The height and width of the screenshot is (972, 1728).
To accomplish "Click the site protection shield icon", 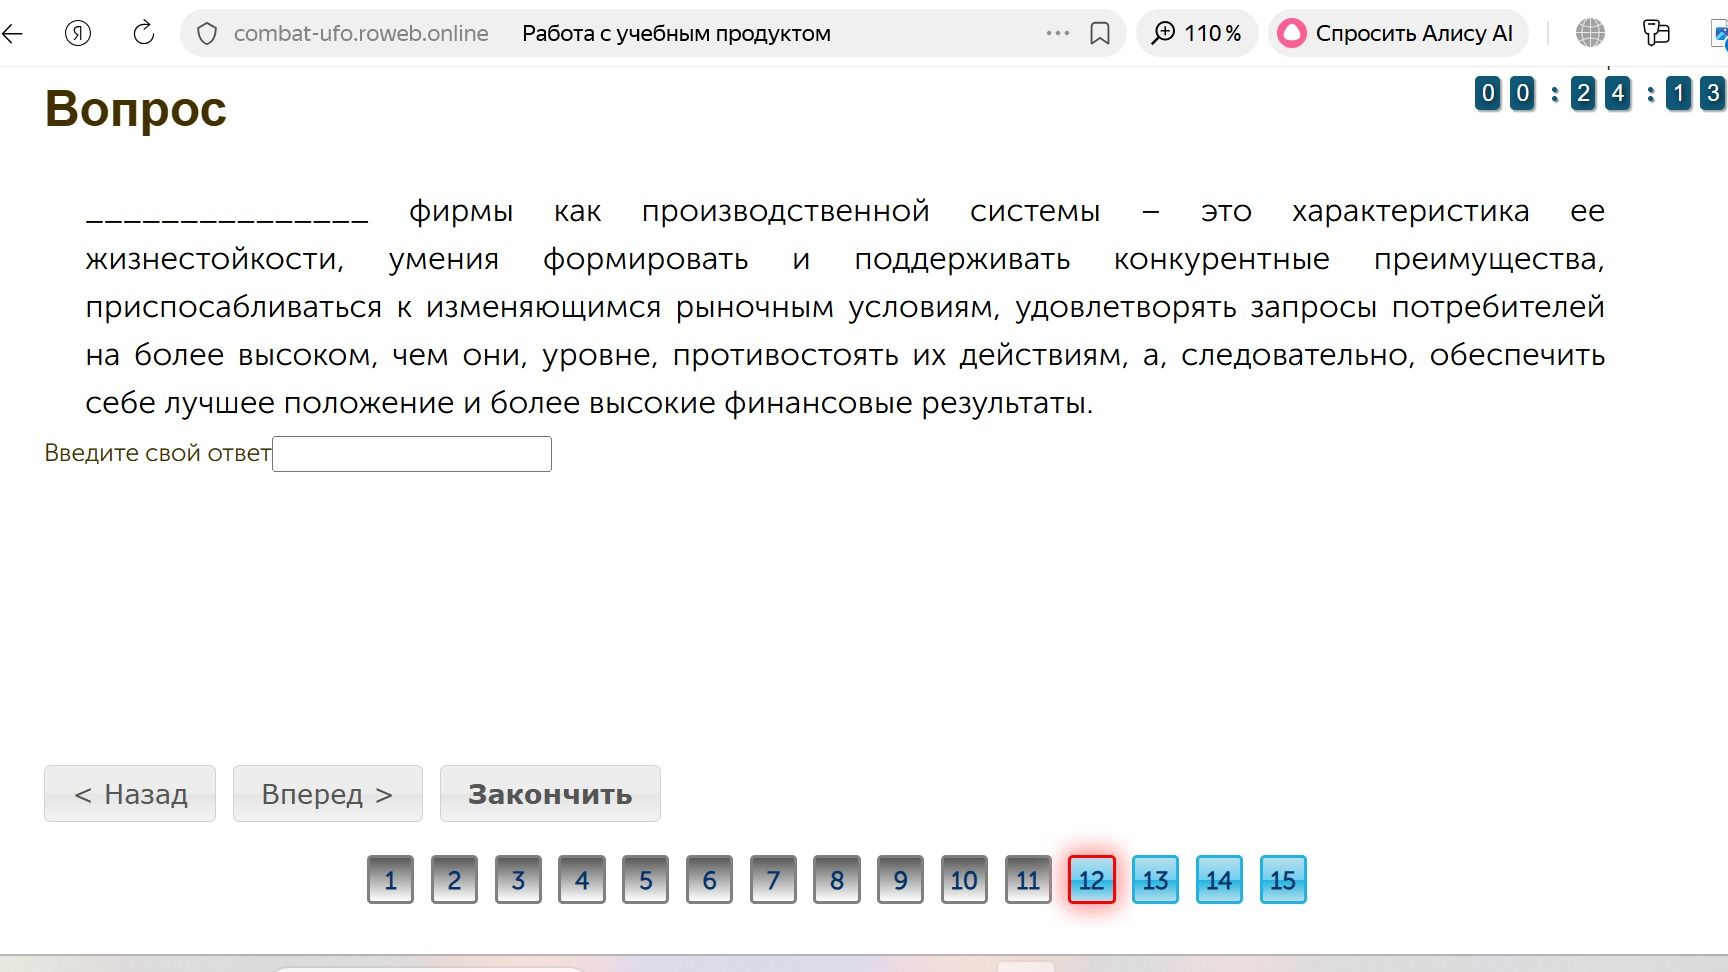I will coord(207,34).
